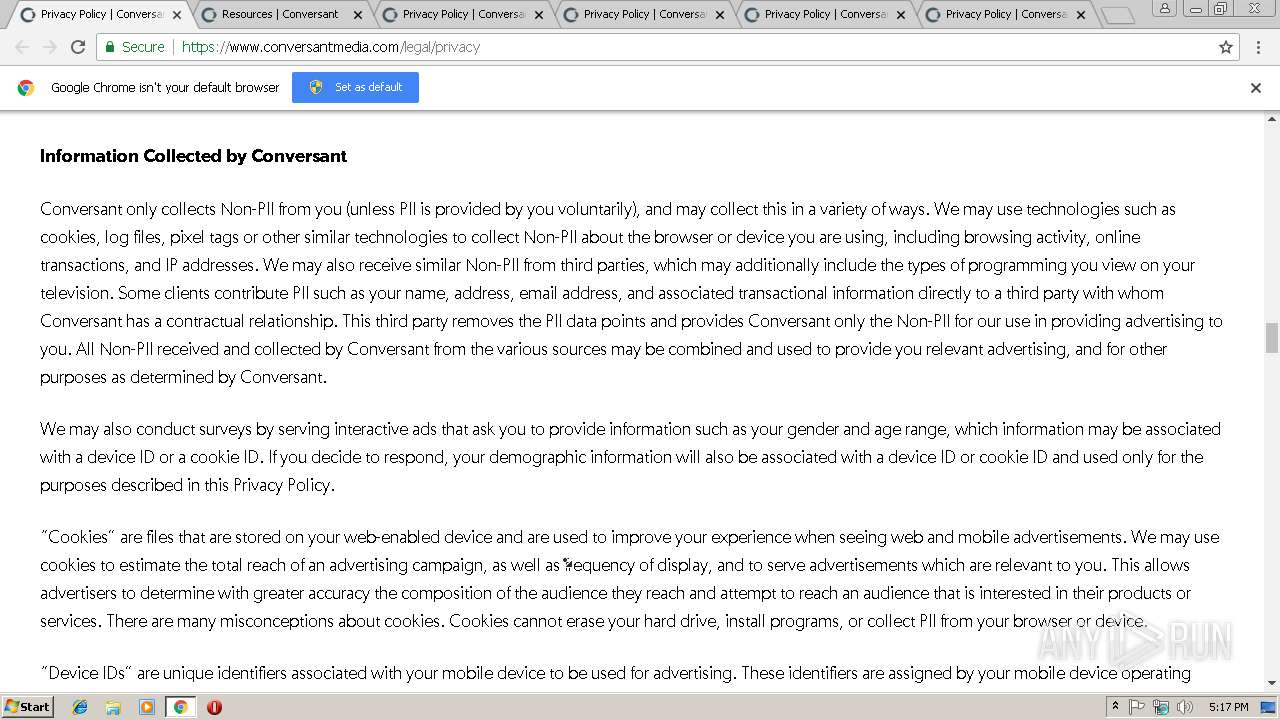1280x720 pixels.
Task: Click the shield icon on Set as default
Action: click(x=316, y=87)
